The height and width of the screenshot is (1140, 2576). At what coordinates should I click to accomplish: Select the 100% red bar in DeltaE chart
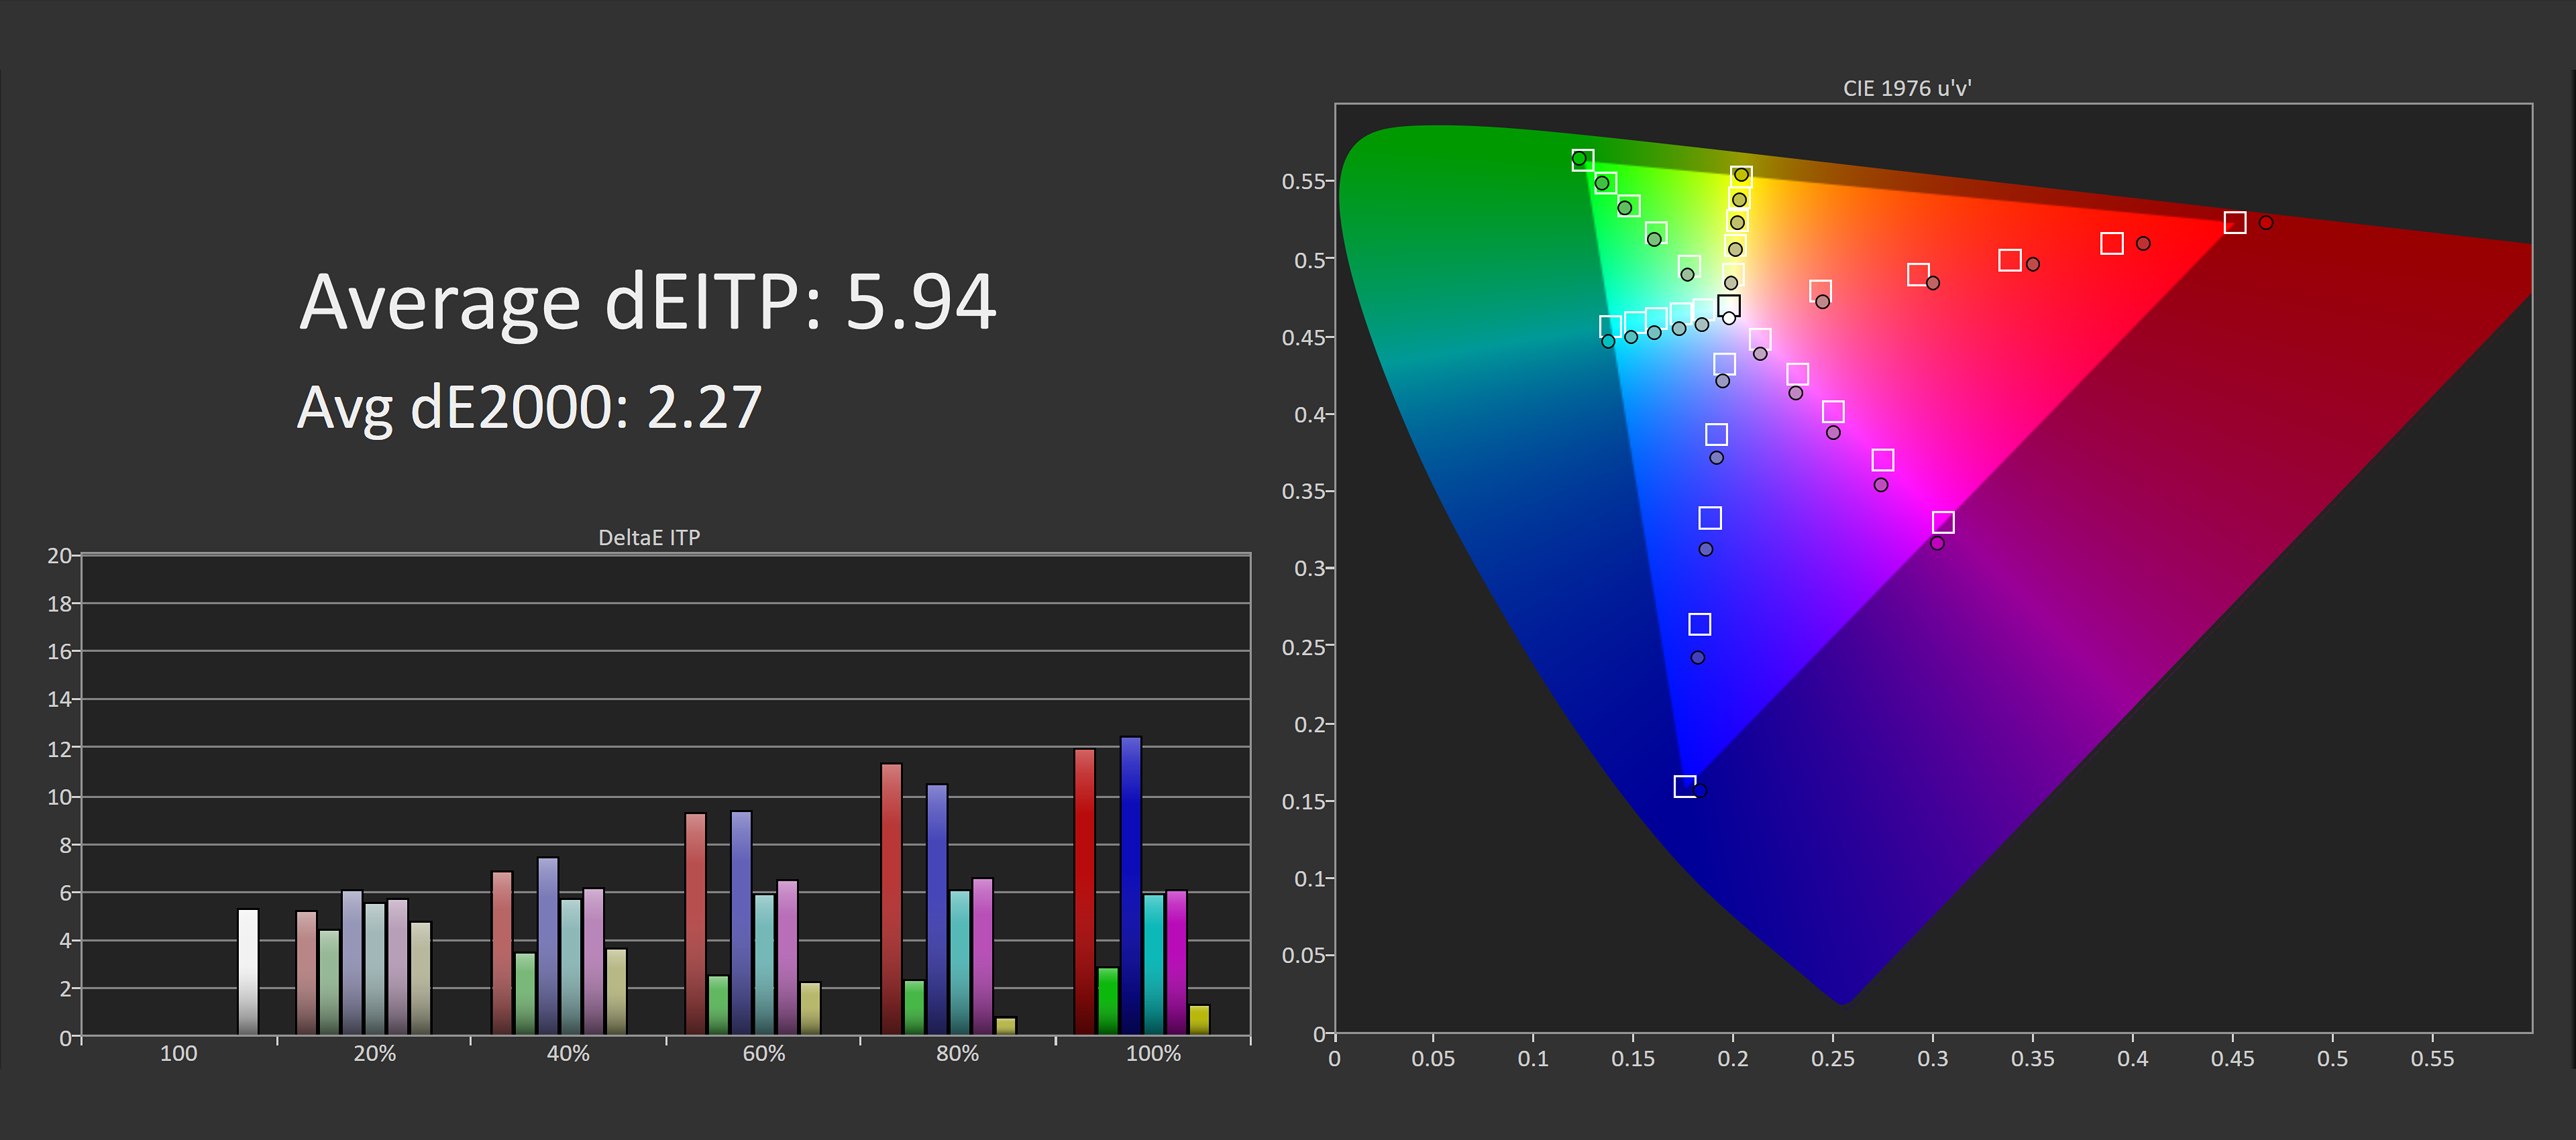(x=1085, y=891)
